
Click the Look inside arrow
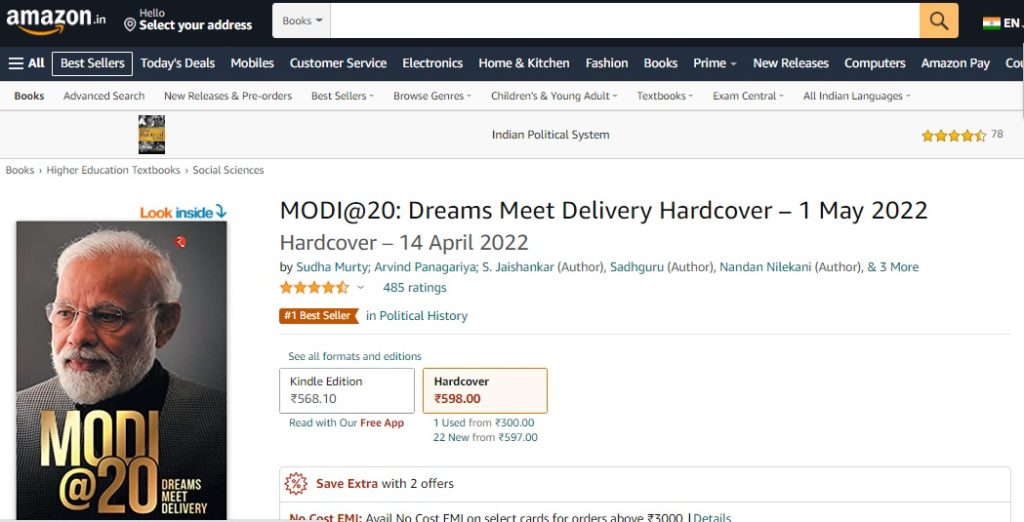pos(221,211)
